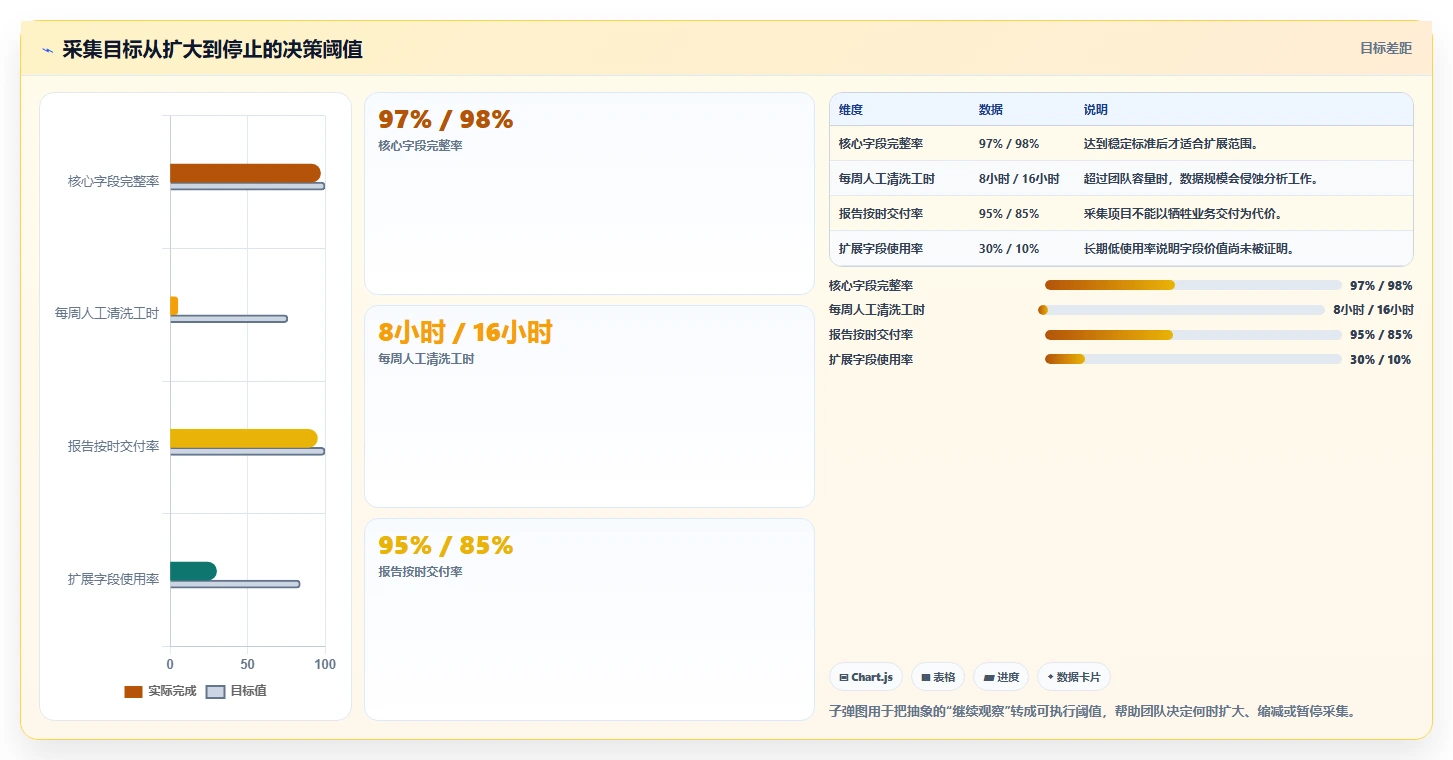
Task: Click the large 97% / 98% card value
Action: click(445, 119)
